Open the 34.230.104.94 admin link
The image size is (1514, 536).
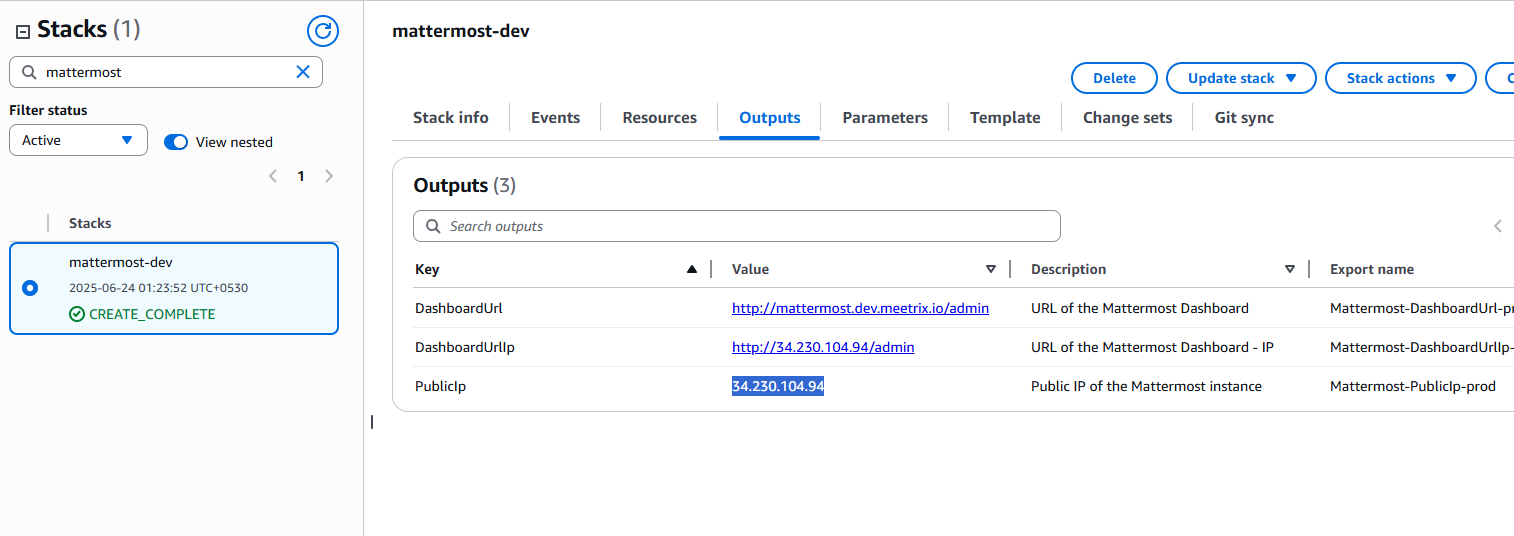tap(822, 347)
